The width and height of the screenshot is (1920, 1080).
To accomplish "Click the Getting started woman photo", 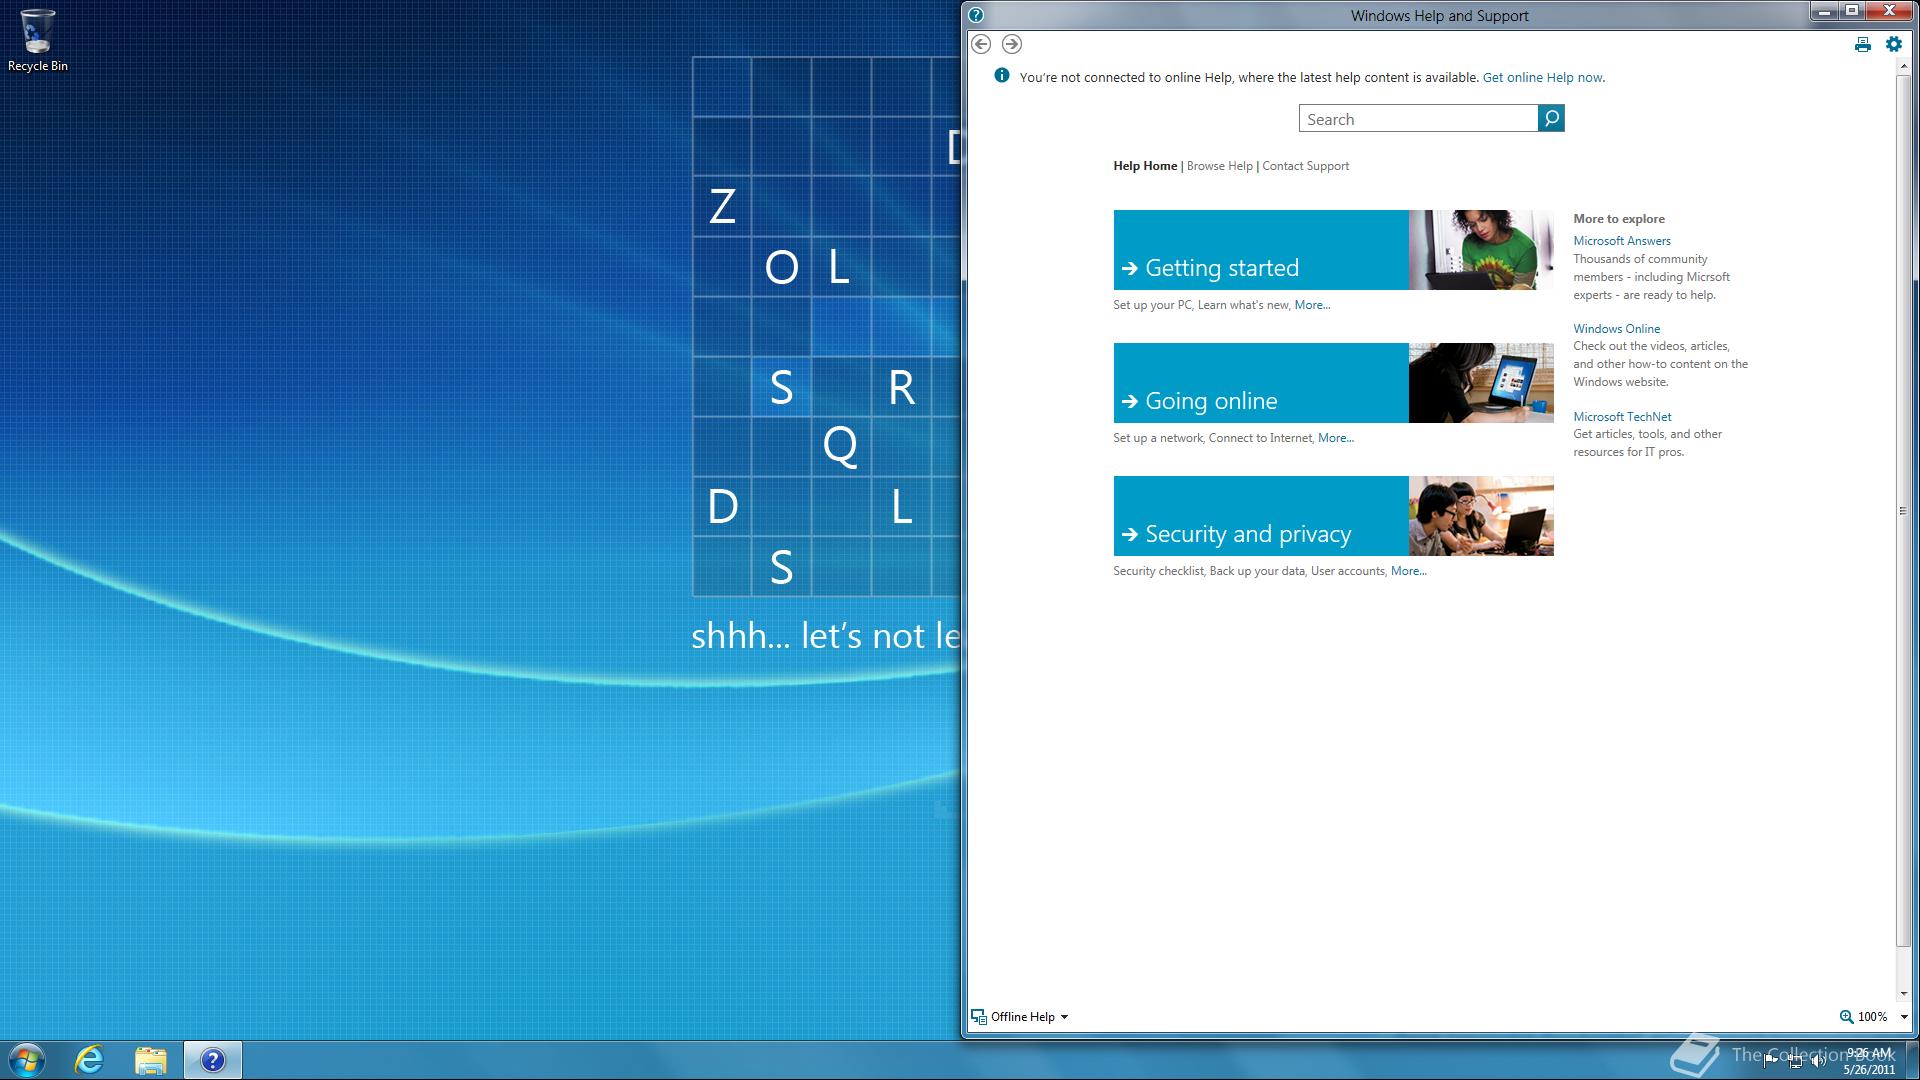I will click(x=1481, y=250).
